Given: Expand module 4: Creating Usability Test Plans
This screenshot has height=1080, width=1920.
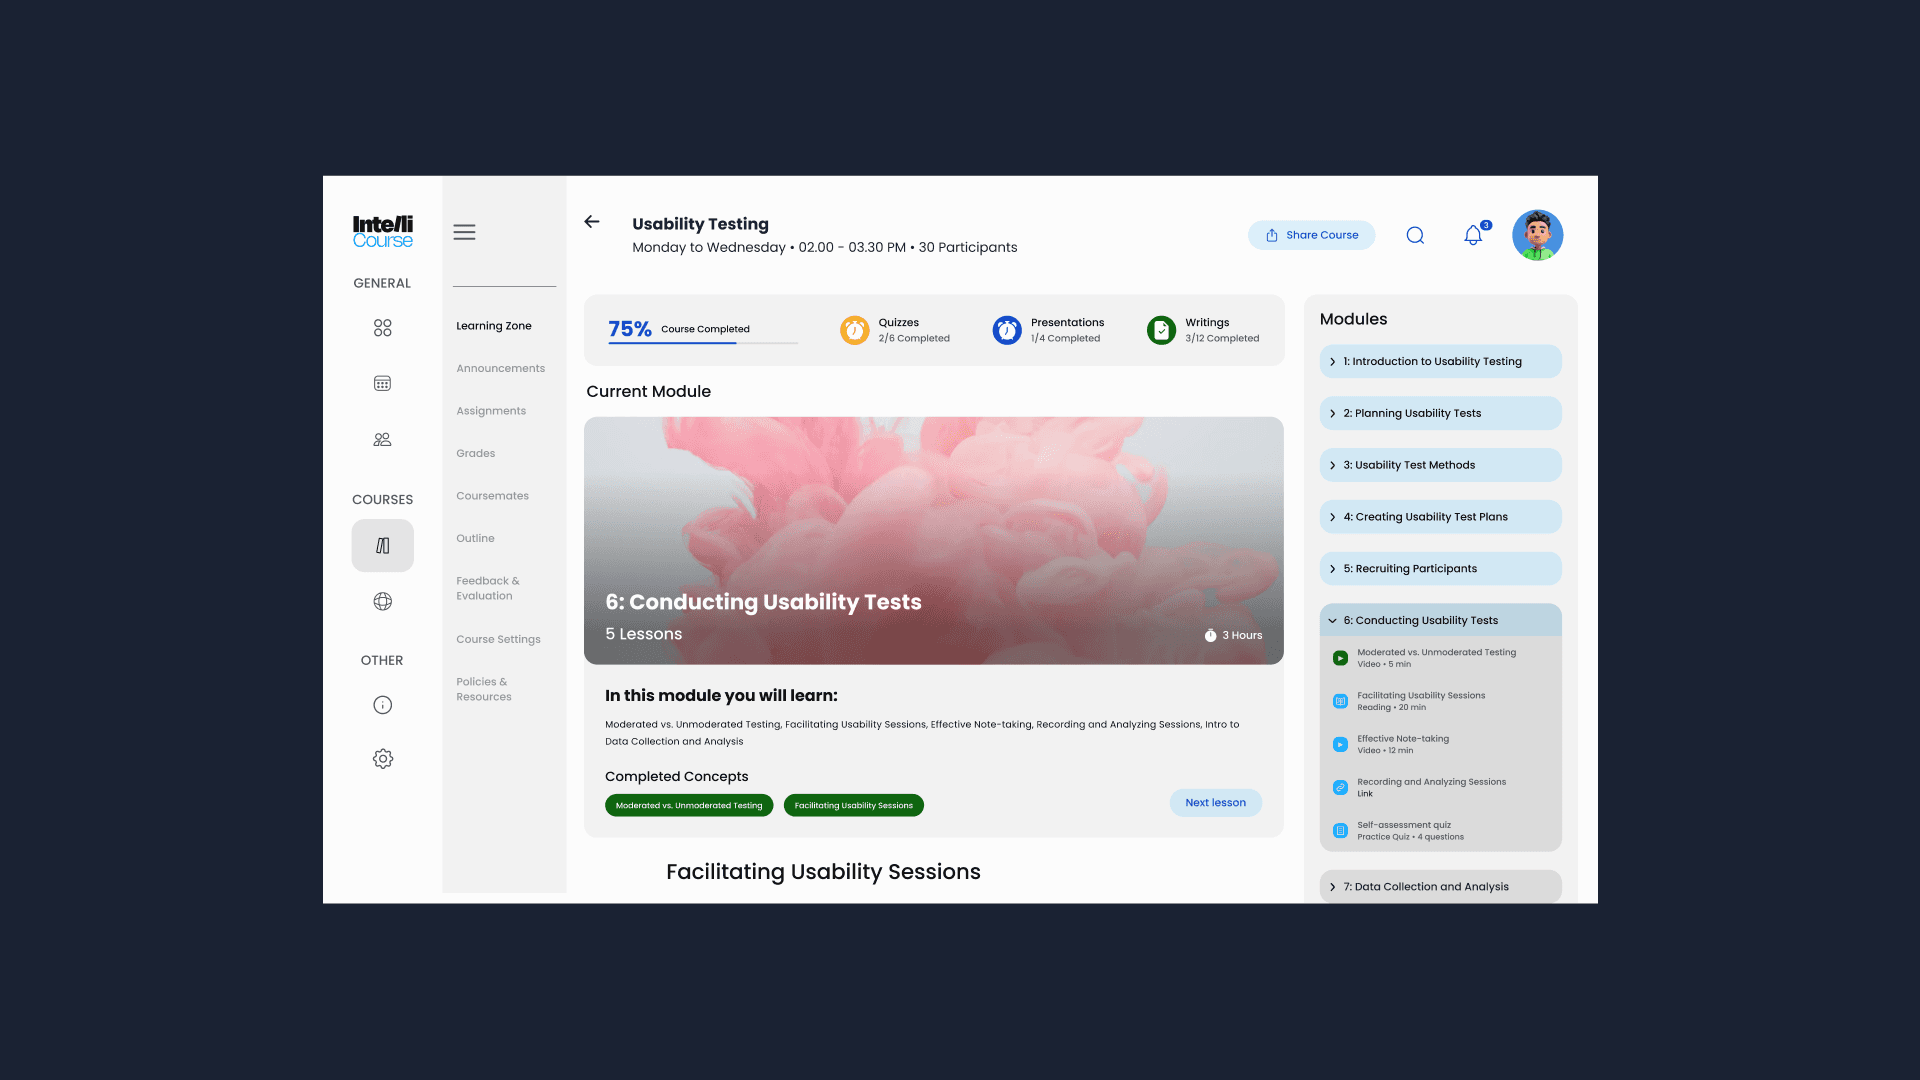Looking at the screenshot, I should [1440, 517].
